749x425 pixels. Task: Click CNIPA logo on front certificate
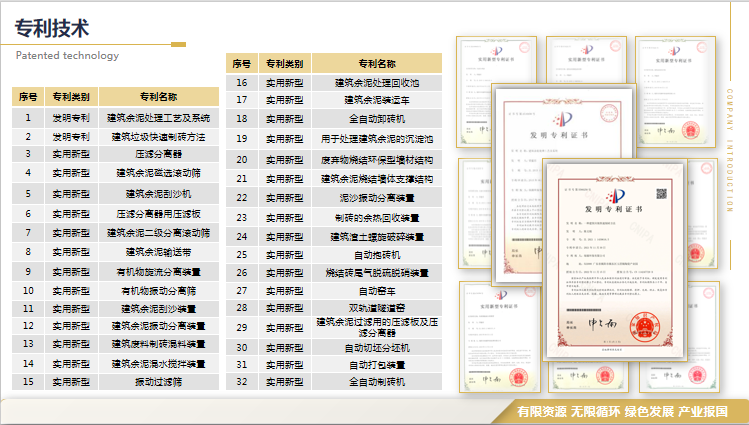click(616, 196)
